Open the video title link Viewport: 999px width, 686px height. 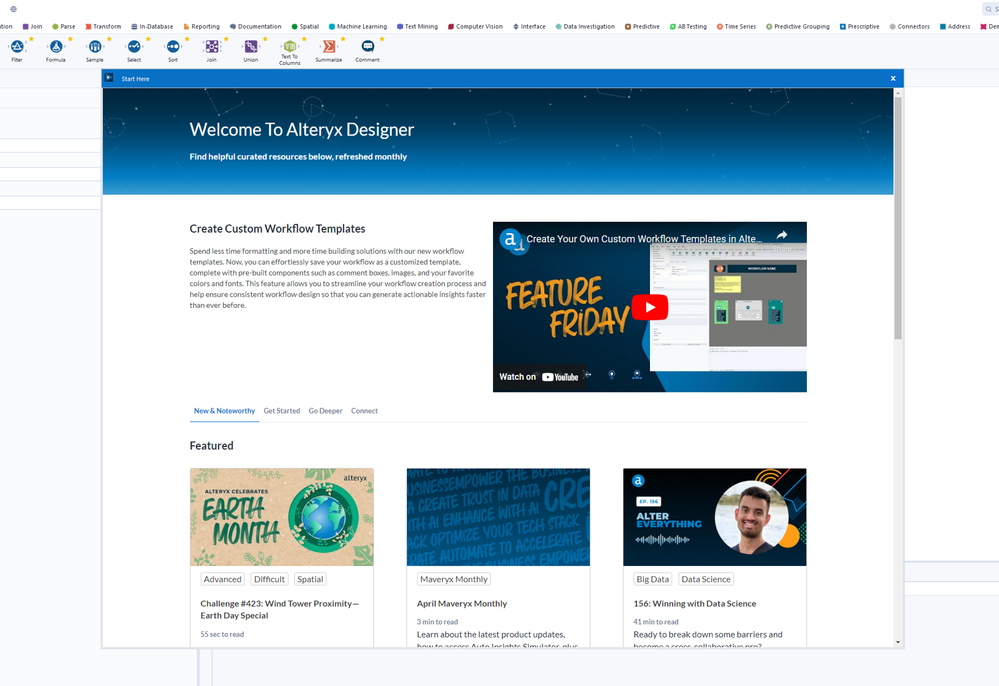[644, 239]
